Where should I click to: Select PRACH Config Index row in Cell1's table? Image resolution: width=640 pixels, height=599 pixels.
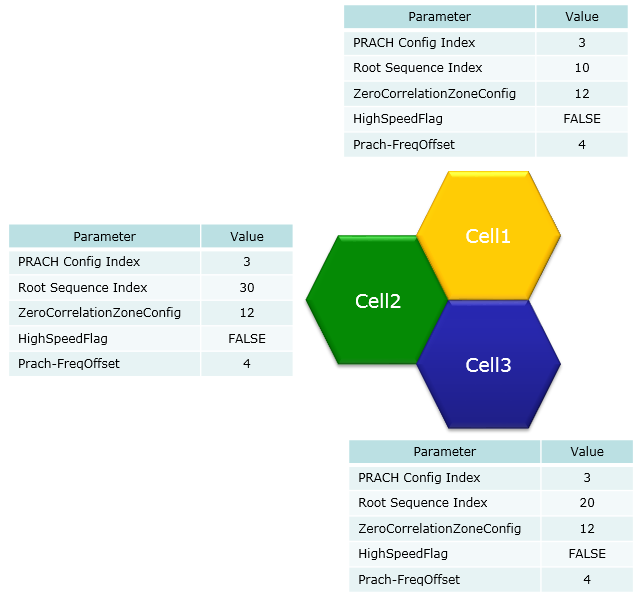[x=486, y=43]
